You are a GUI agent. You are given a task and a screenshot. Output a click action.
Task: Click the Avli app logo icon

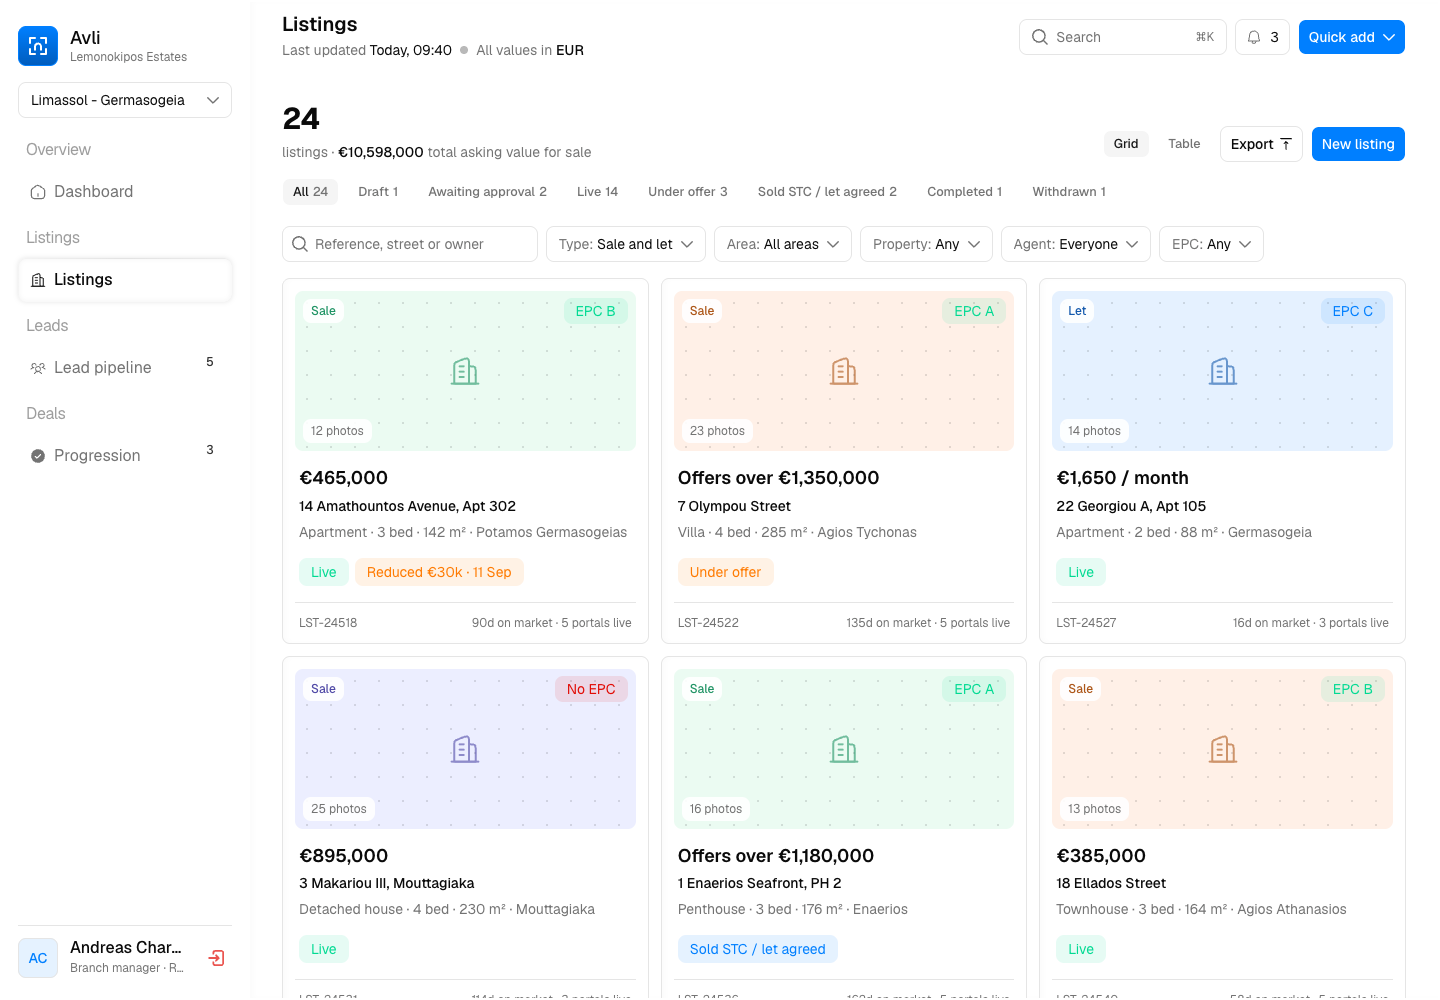(x=38, y=46)
